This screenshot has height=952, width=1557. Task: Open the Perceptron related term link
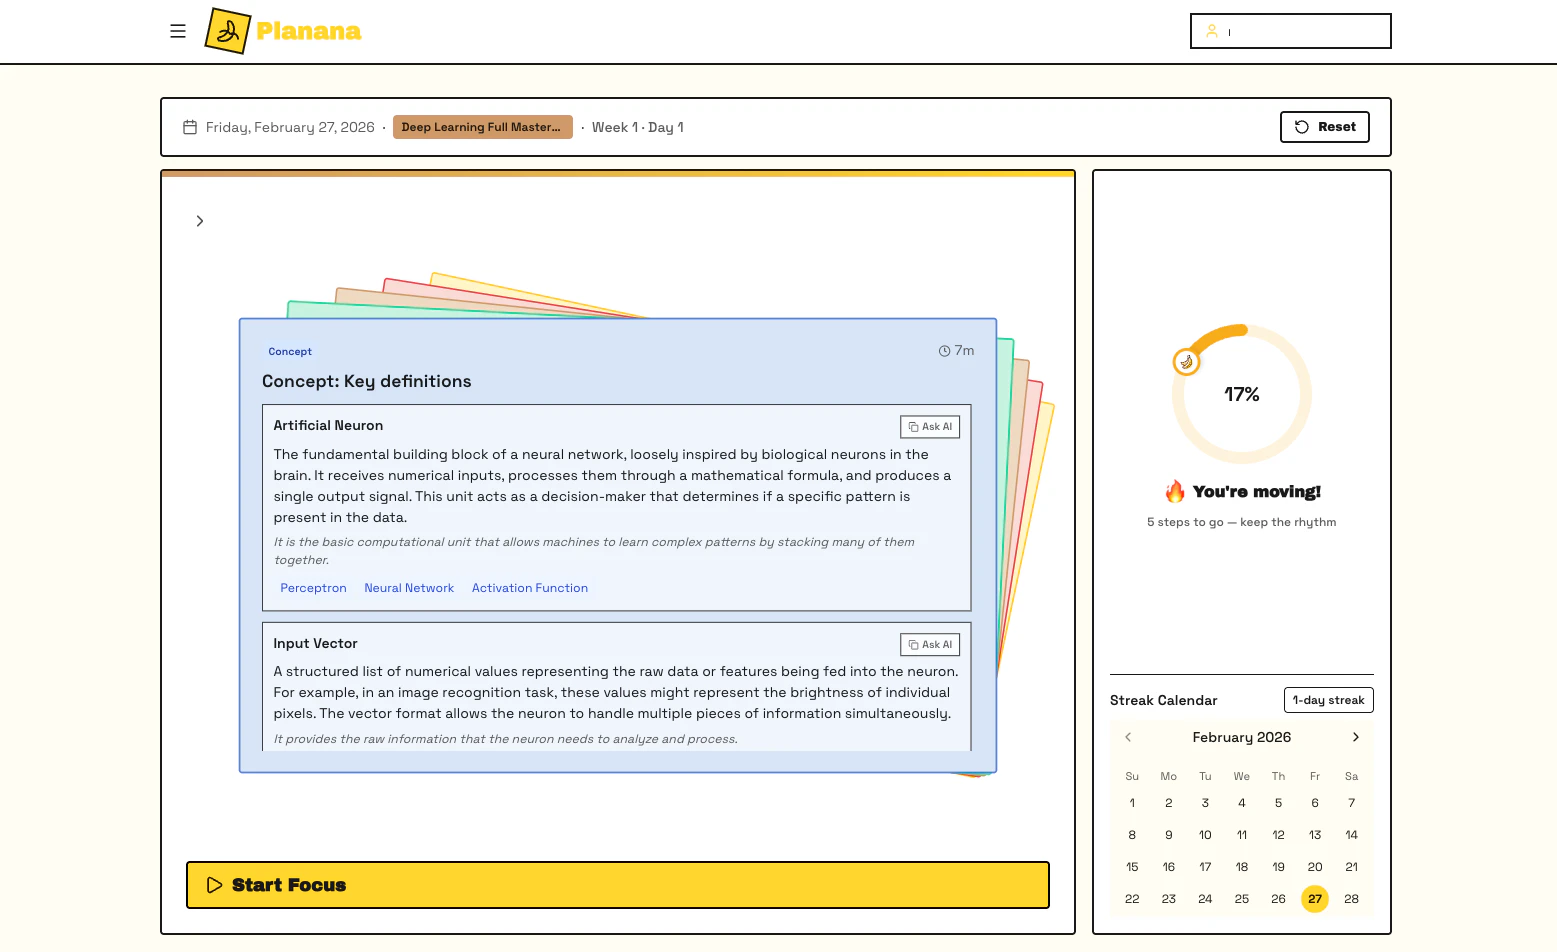click(x=313, y=588)
